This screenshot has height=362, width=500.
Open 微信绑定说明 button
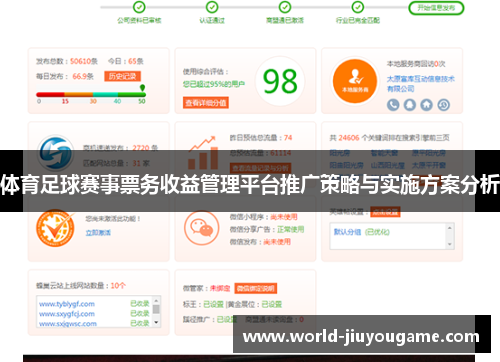click(x=256, y=288)
